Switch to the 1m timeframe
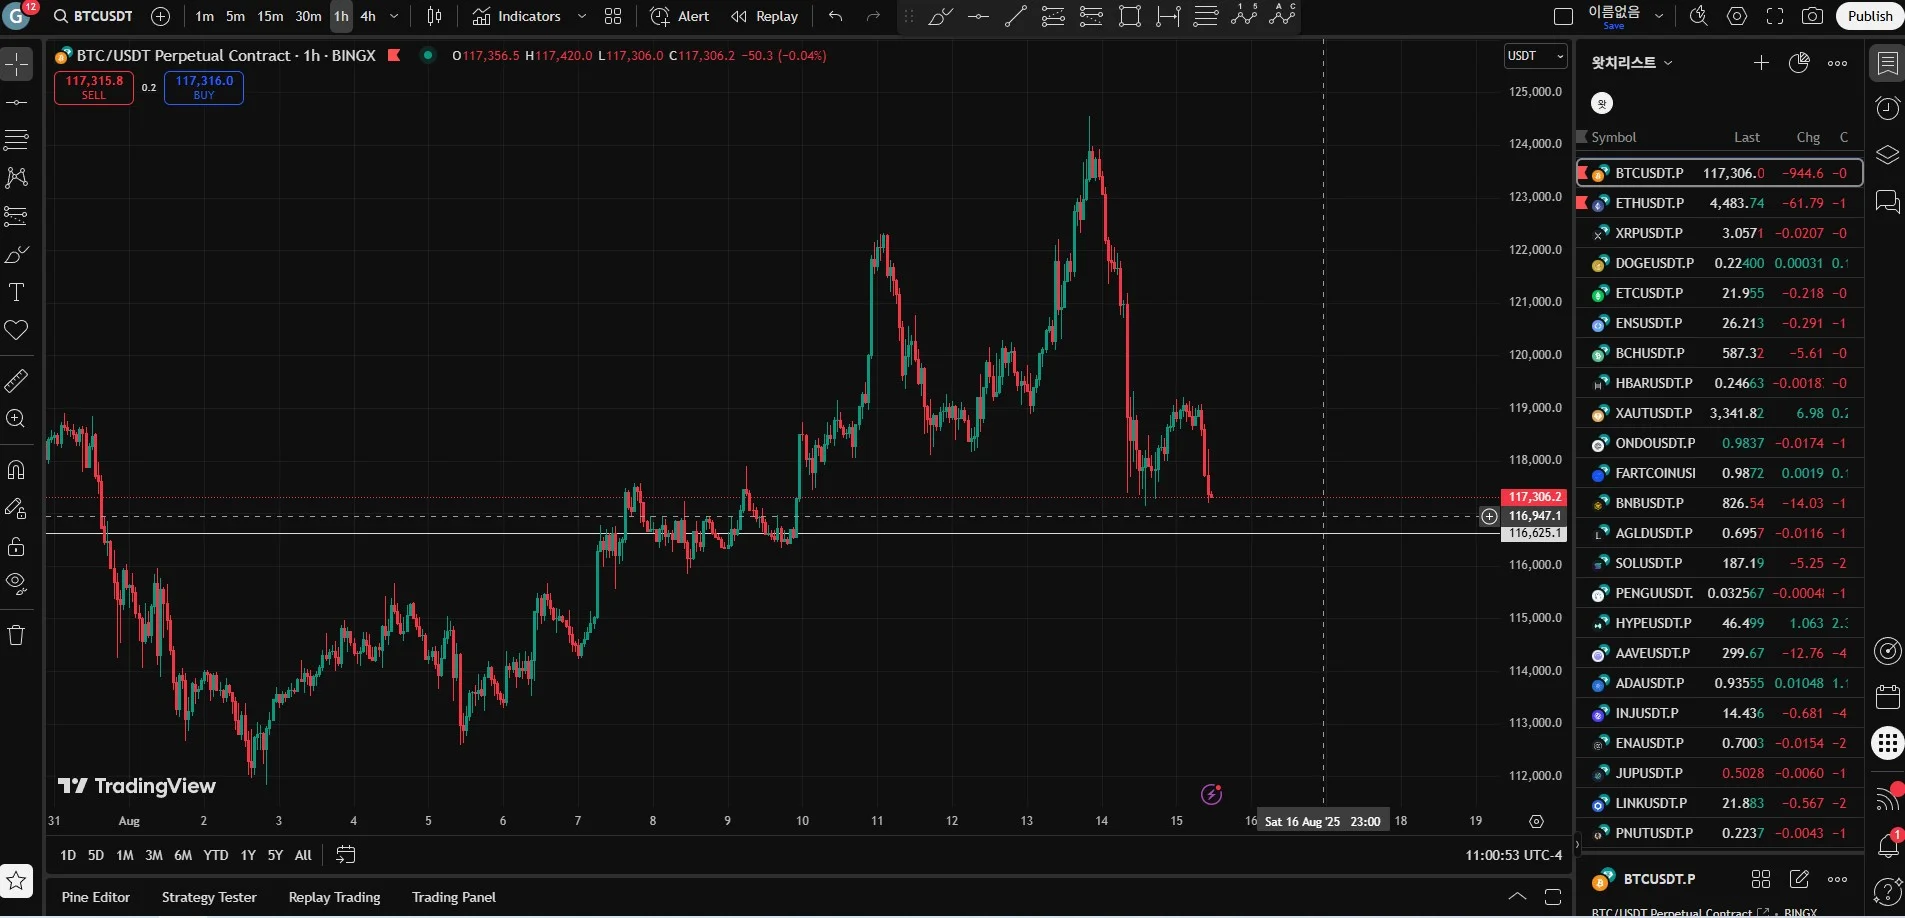The image size is (1905, 918). click(204, 16)
